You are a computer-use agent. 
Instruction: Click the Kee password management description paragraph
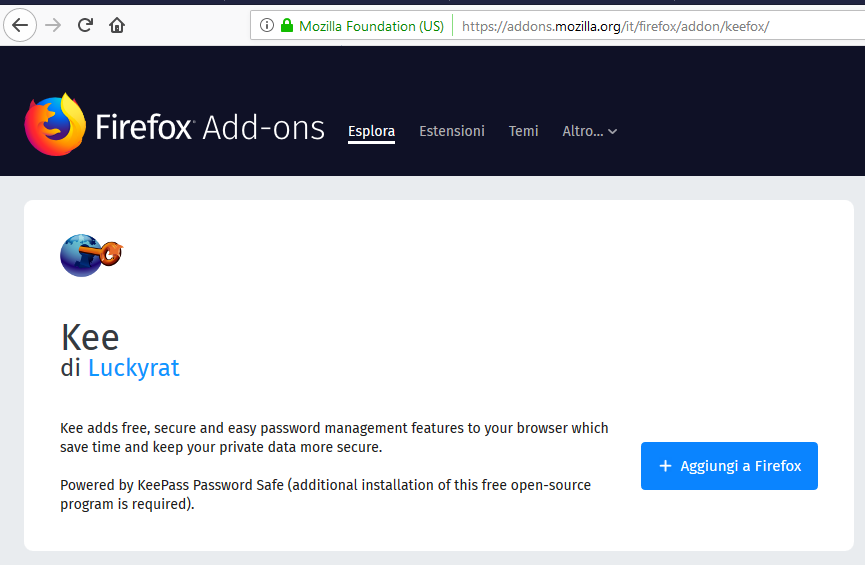[x=334, y=437]
